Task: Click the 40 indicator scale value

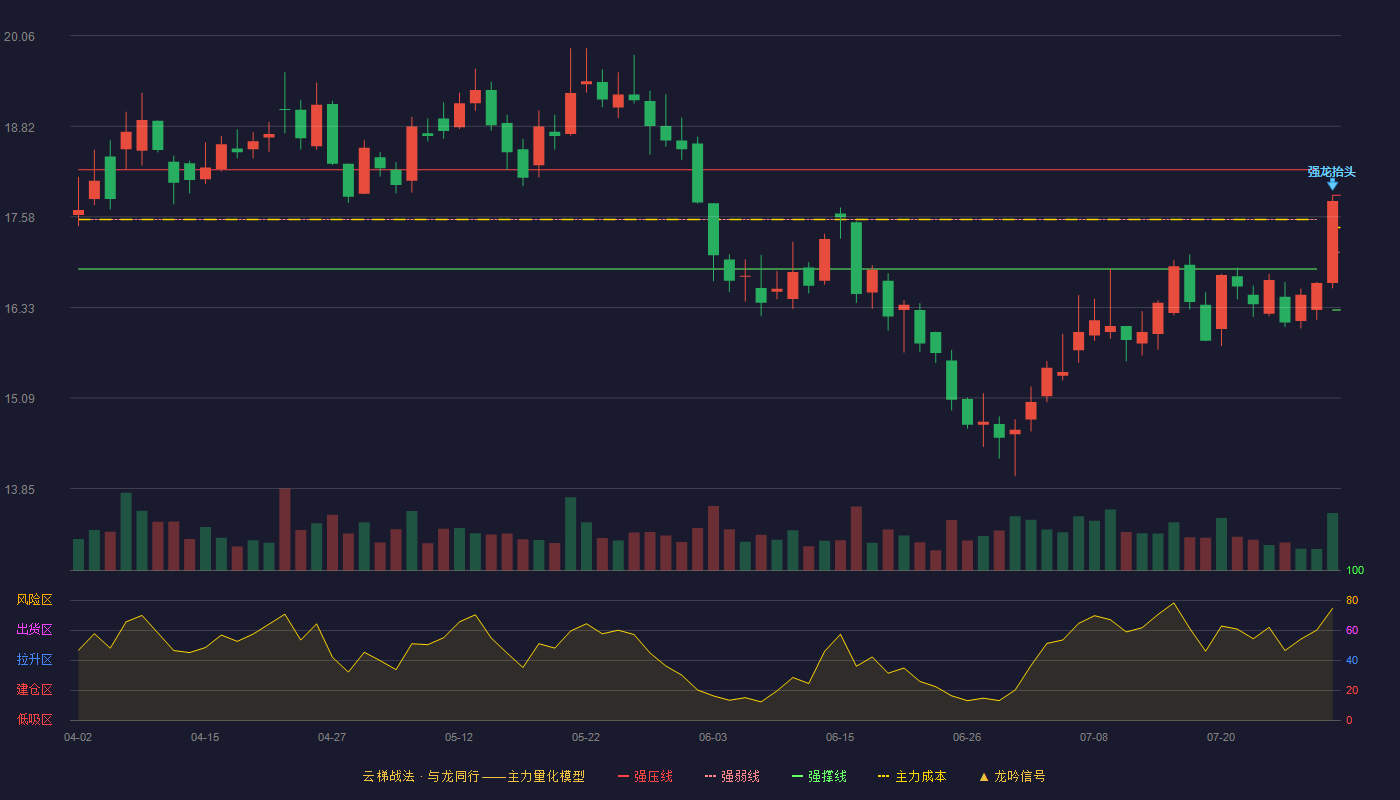Action: tap(1352, 660)
